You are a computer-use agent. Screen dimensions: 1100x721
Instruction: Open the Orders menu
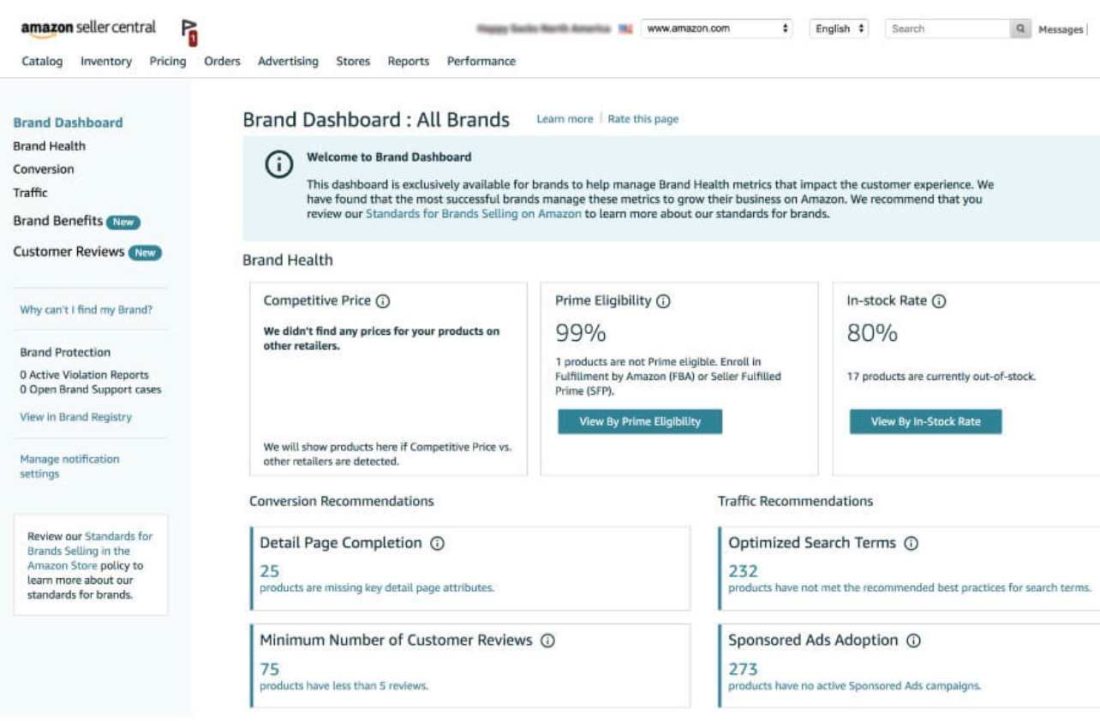coord(222,61)
